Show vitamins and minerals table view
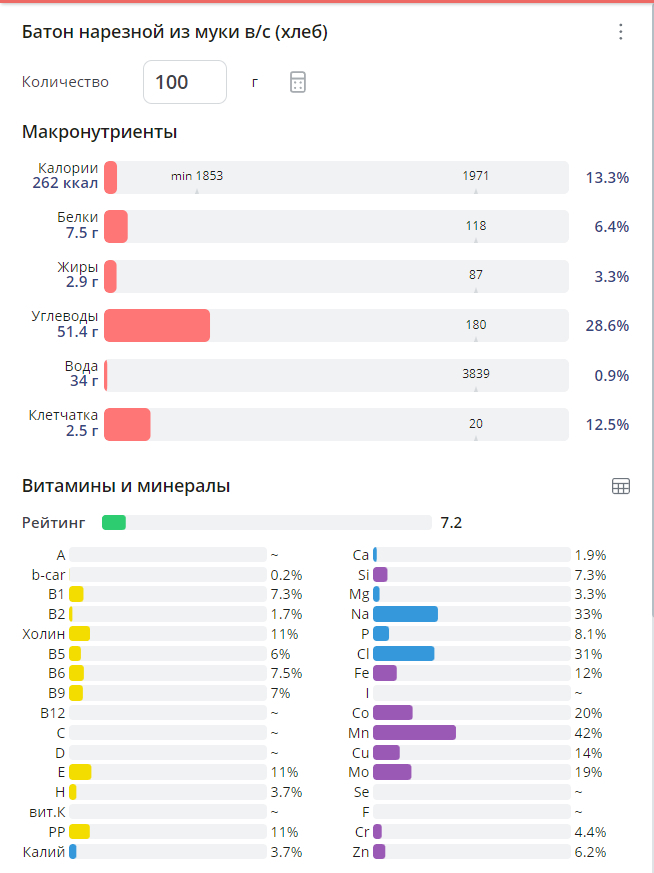 pyautogui.click(x=620, y=486)
